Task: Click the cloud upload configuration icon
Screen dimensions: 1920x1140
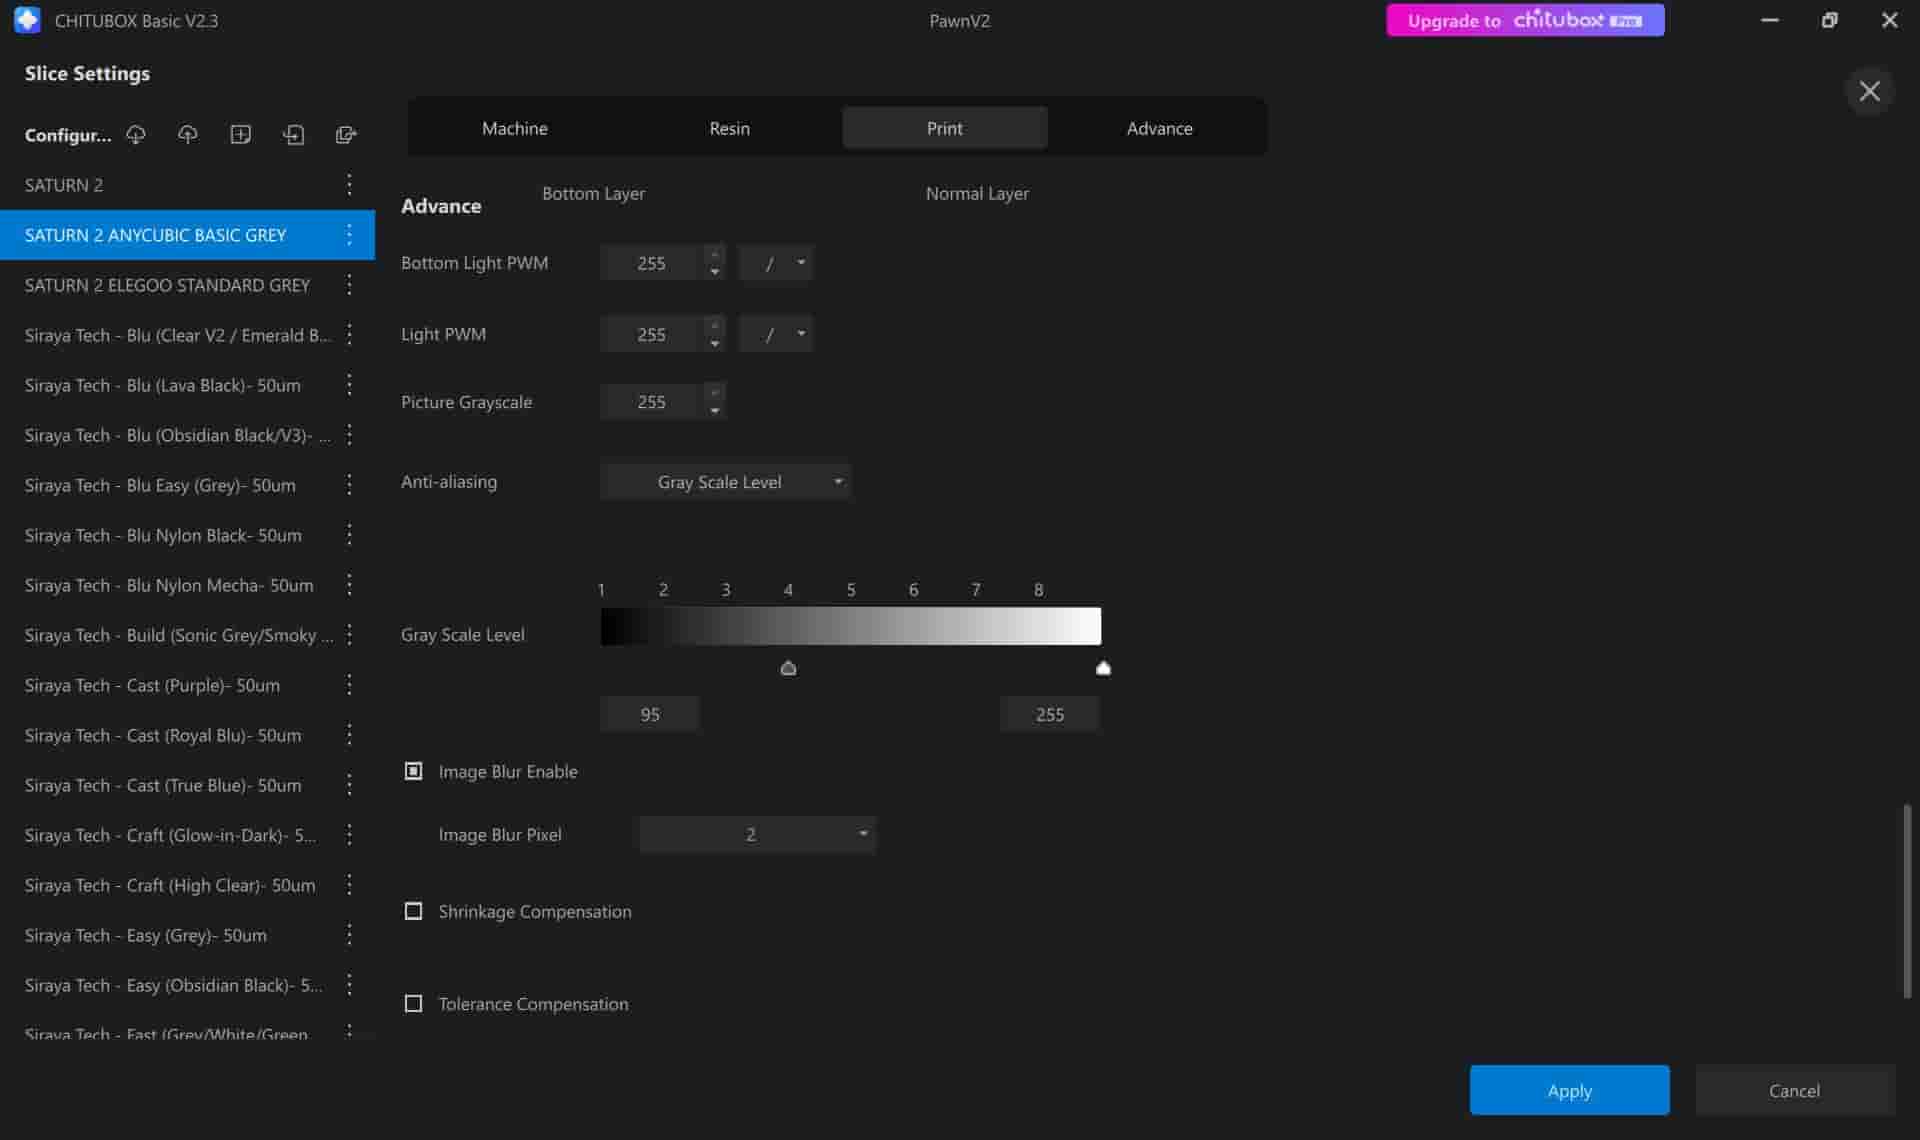Action: tap(188, 134)
